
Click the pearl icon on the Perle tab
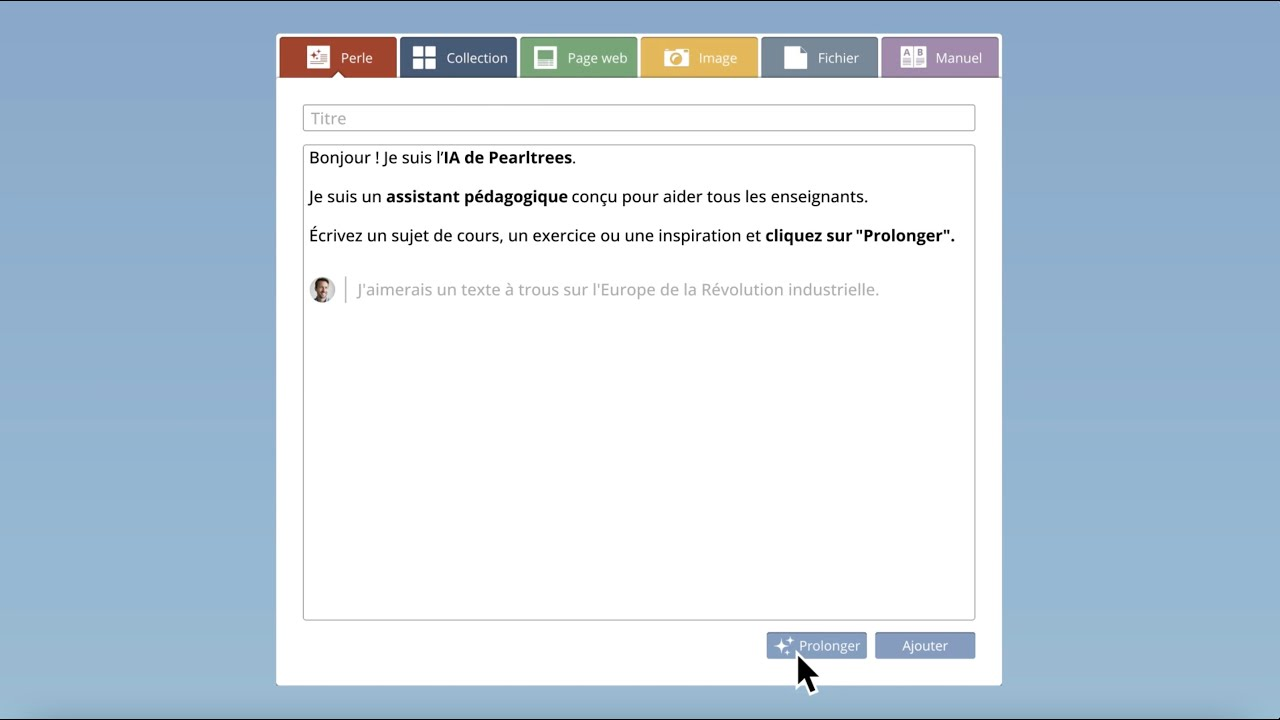pos(317,57)
